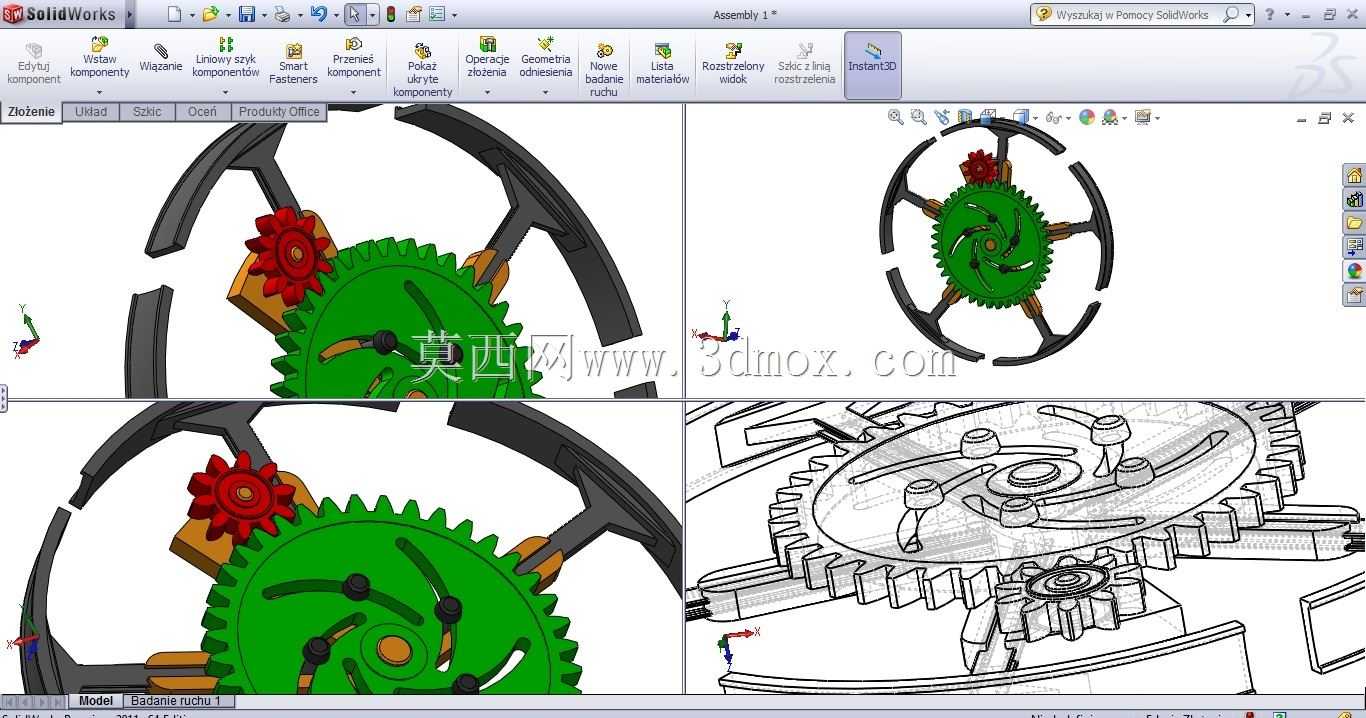1366x718 pixels.
Task: Switch to the Szkic tab
Action: 147,112
